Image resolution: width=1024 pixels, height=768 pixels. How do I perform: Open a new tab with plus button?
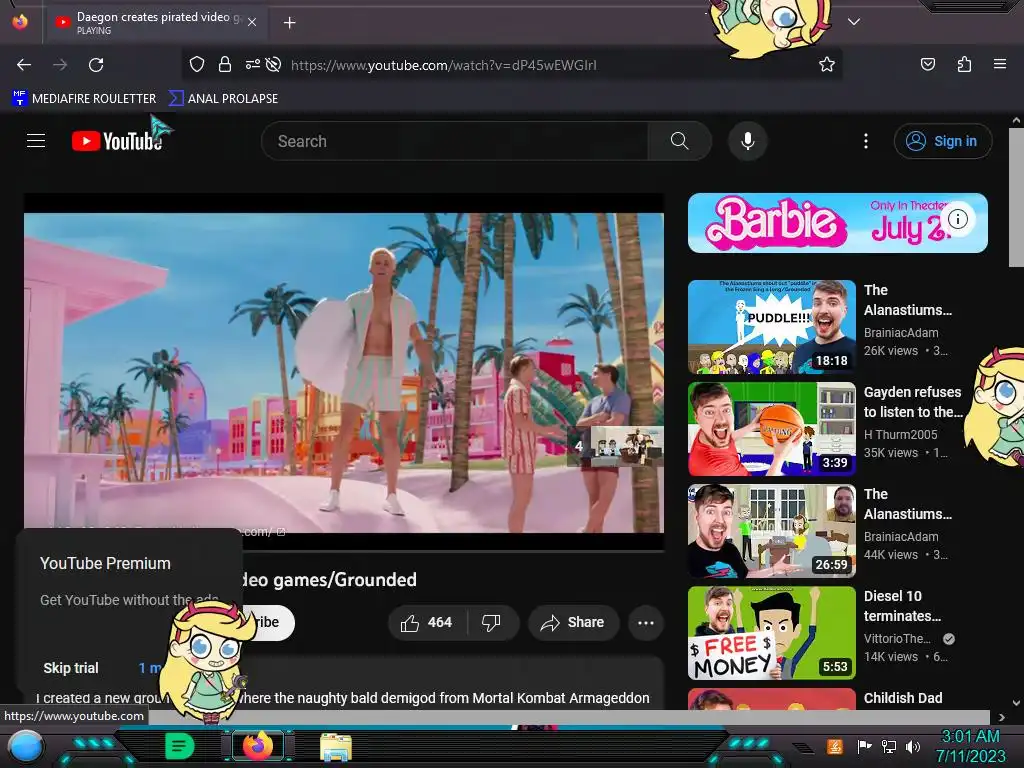coord(289,23)
